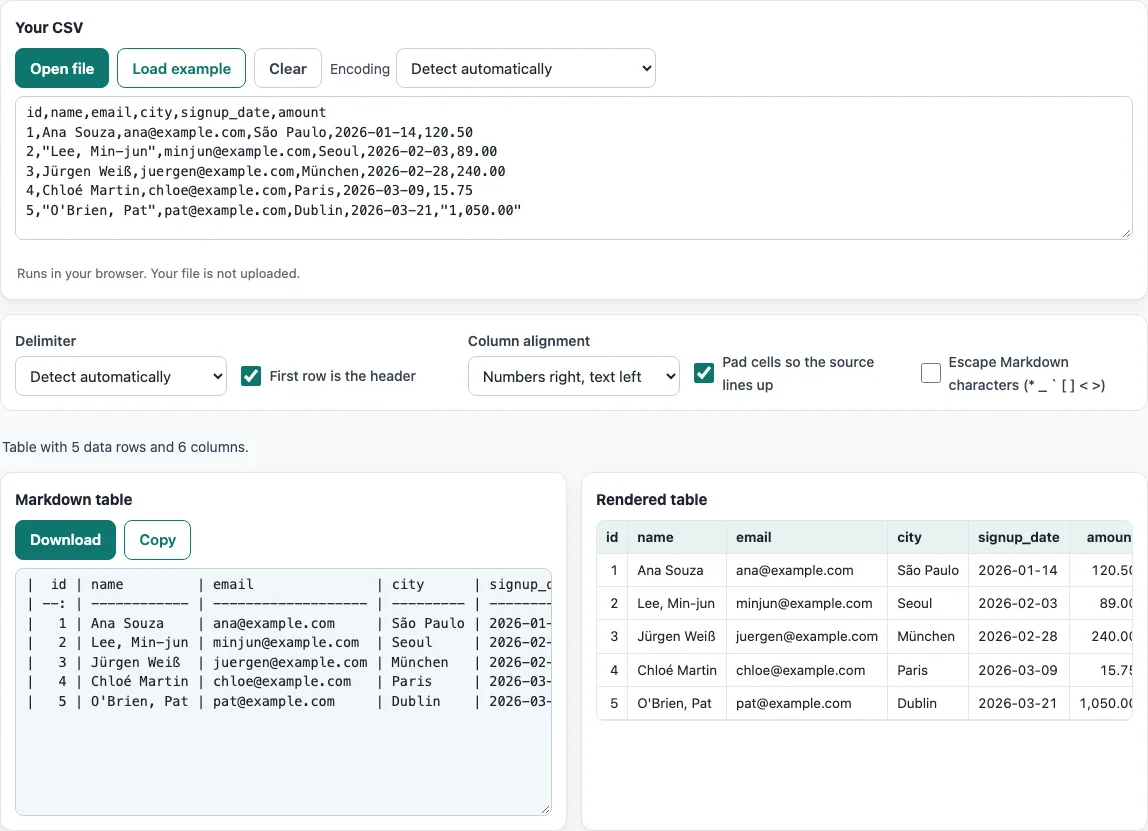
Task: Click '2026-02-28' date cell in rendered table
Action: pyautogui.click(x=1018, y=636)
